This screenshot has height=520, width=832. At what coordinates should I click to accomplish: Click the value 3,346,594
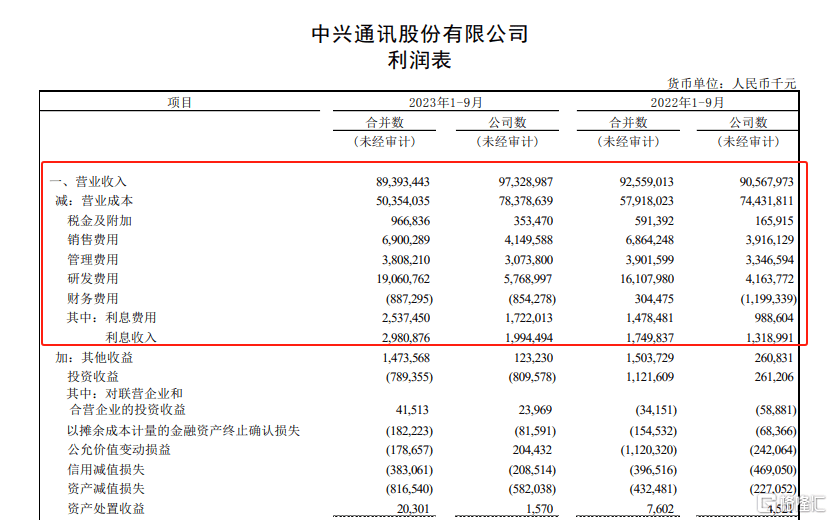[x=769, y=260]
